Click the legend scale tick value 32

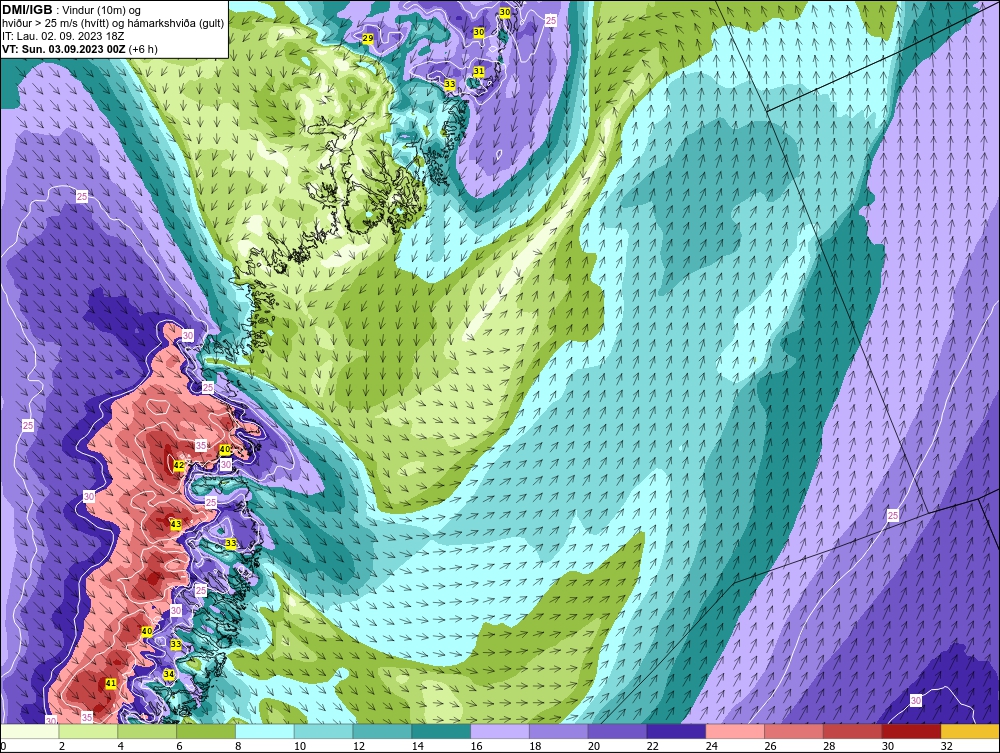tap(946, 746)
